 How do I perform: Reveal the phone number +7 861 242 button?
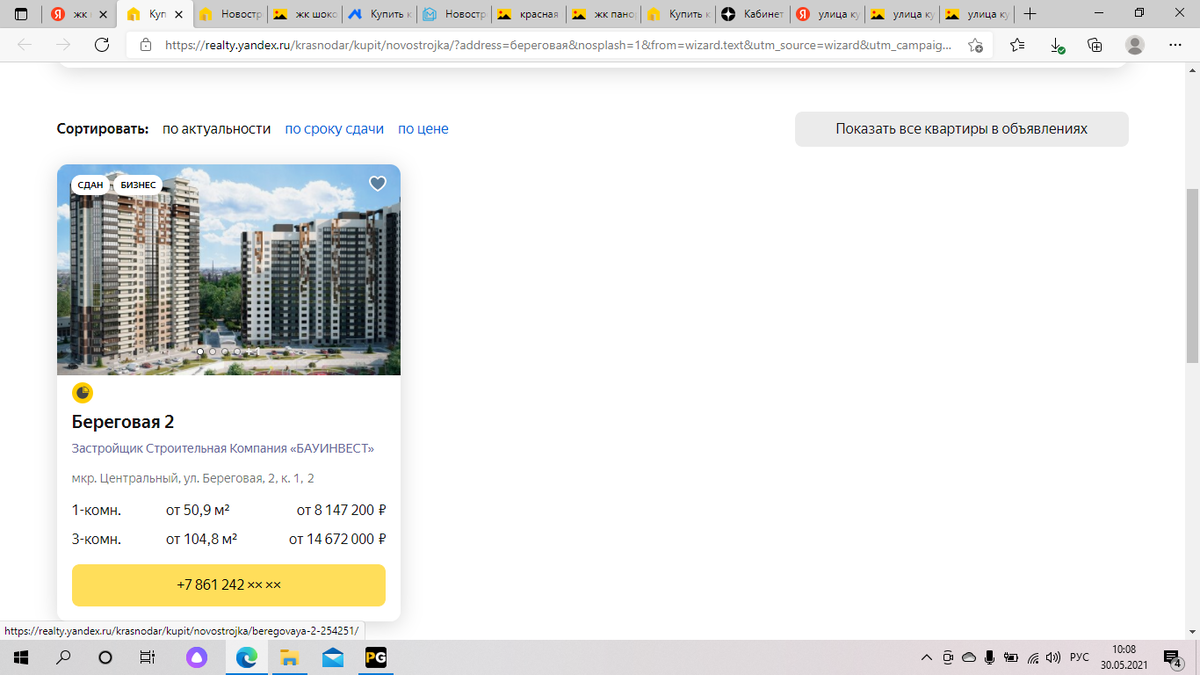229,585
